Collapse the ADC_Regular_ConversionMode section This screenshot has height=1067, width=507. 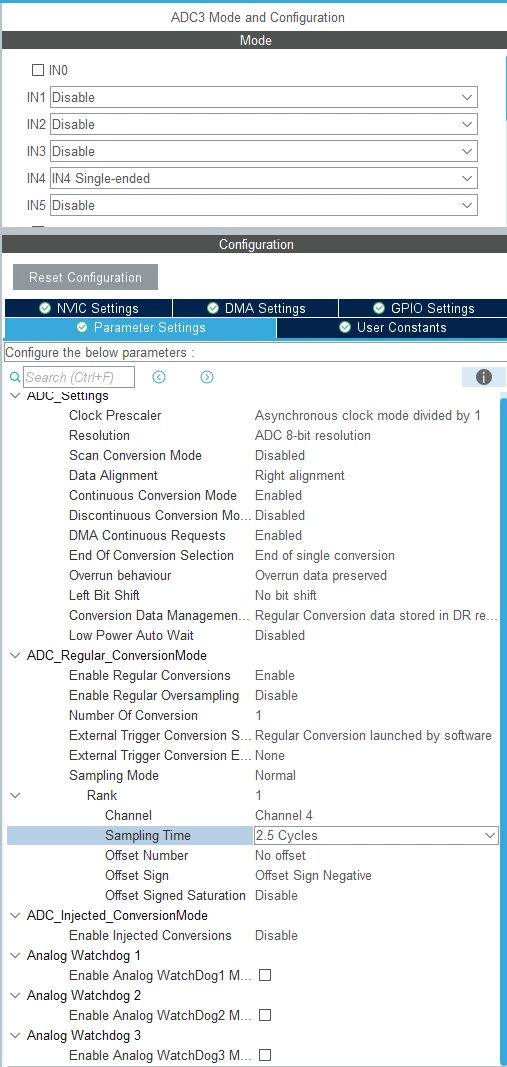[x=15, y=655]
